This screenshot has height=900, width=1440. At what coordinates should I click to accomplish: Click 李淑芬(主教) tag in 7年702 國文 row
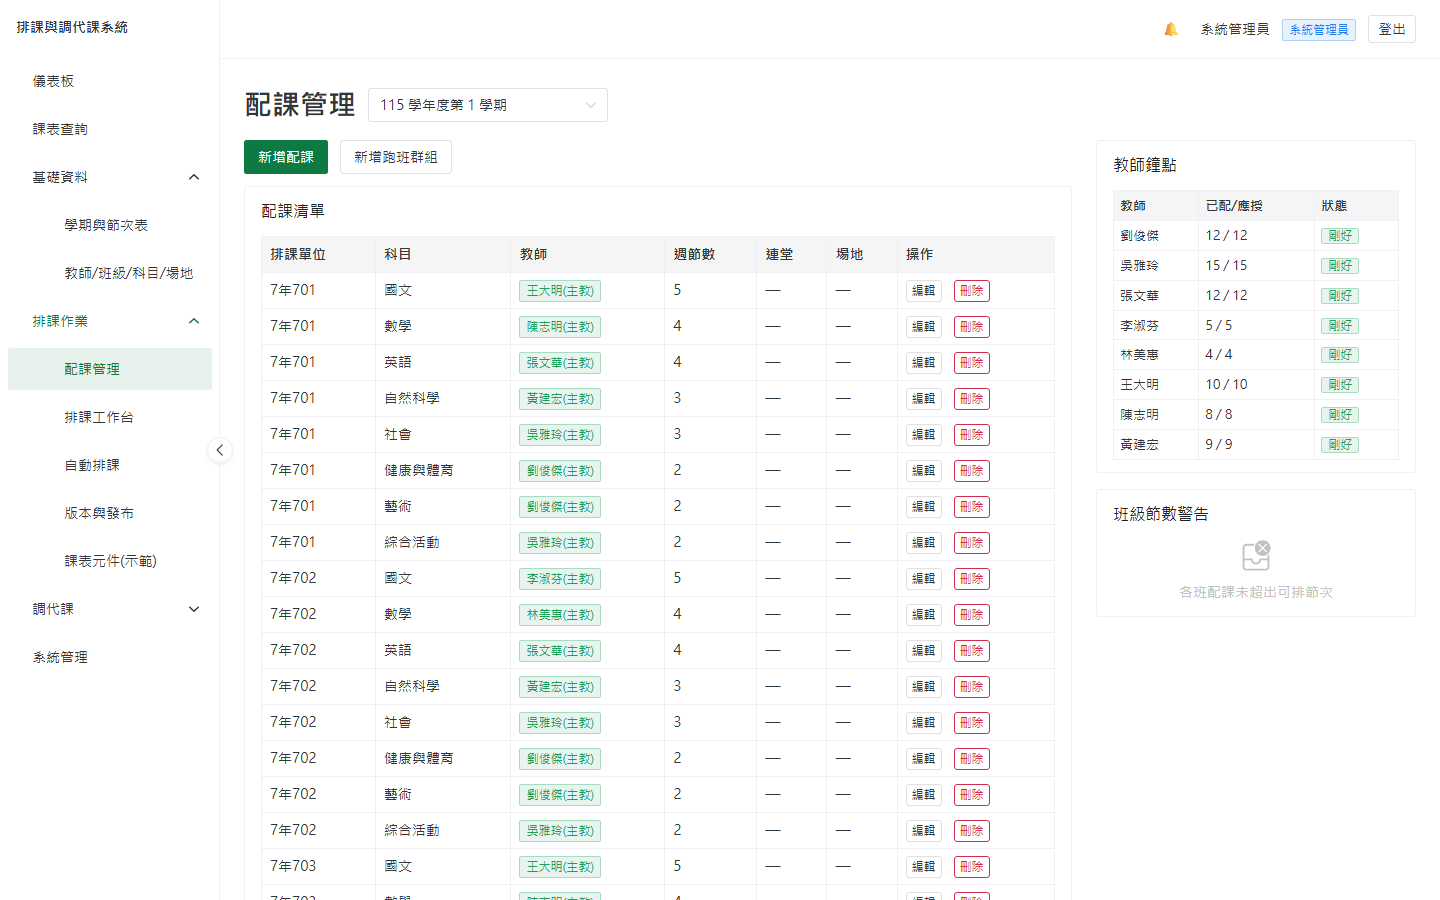click(x=560, y=579)
